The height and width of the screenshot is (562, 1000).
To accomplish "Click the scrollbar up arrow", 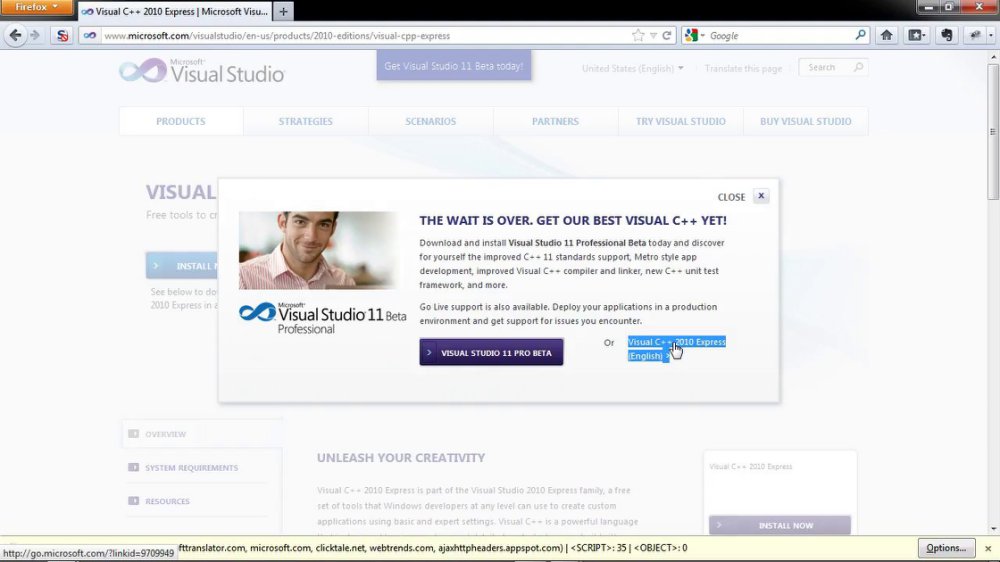I will (x=994, y=57).
